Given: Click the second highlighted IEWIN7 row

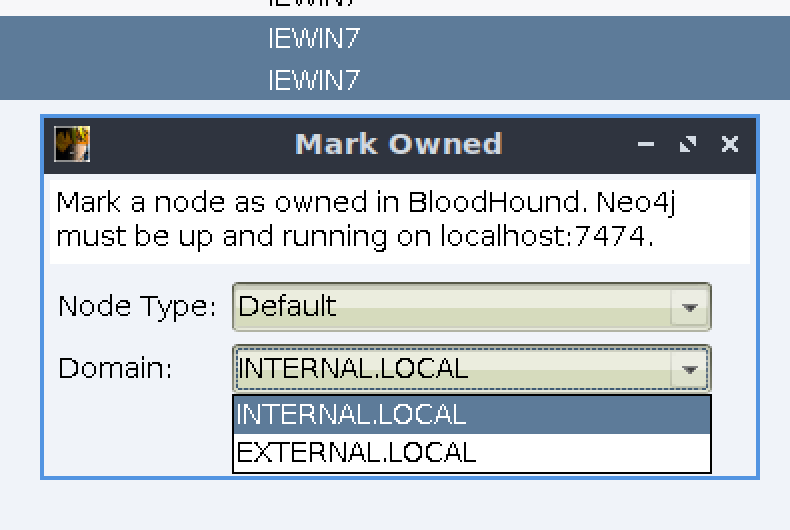Looking at the screenshot, I should (x=395, y=79).
